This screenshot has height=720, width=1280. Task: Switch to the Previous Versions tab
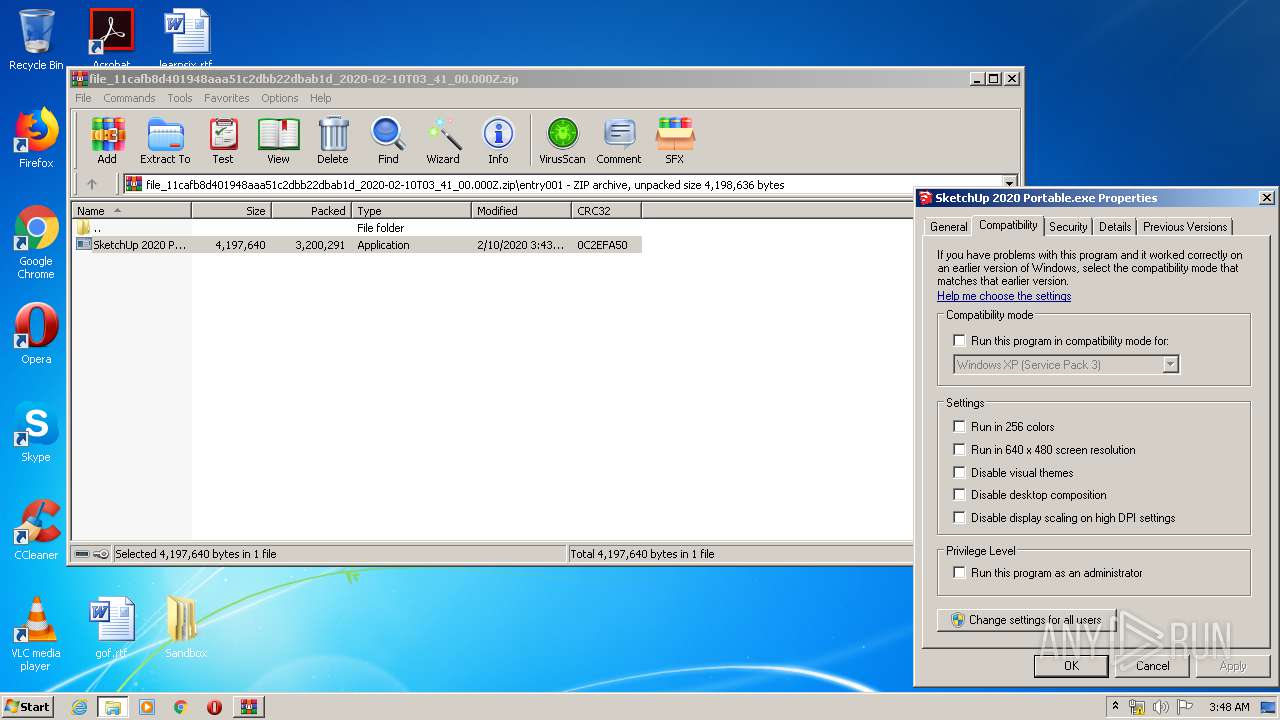[1185, 227]
